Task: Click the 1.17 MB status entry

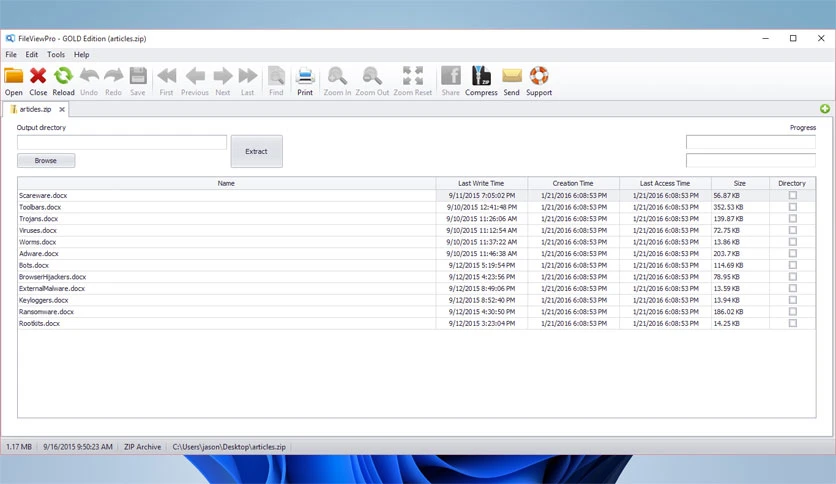Action: click(x=19, y=447)
